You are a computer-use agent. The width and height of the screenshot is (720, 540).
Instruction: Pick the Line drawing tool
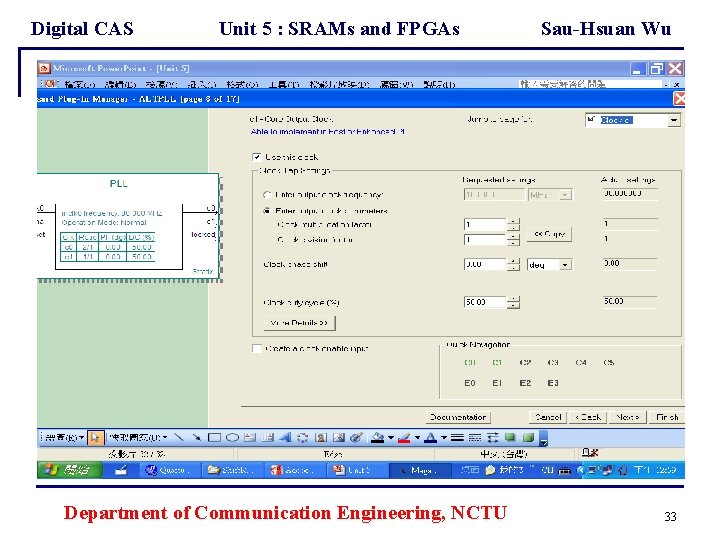point(180,438)
